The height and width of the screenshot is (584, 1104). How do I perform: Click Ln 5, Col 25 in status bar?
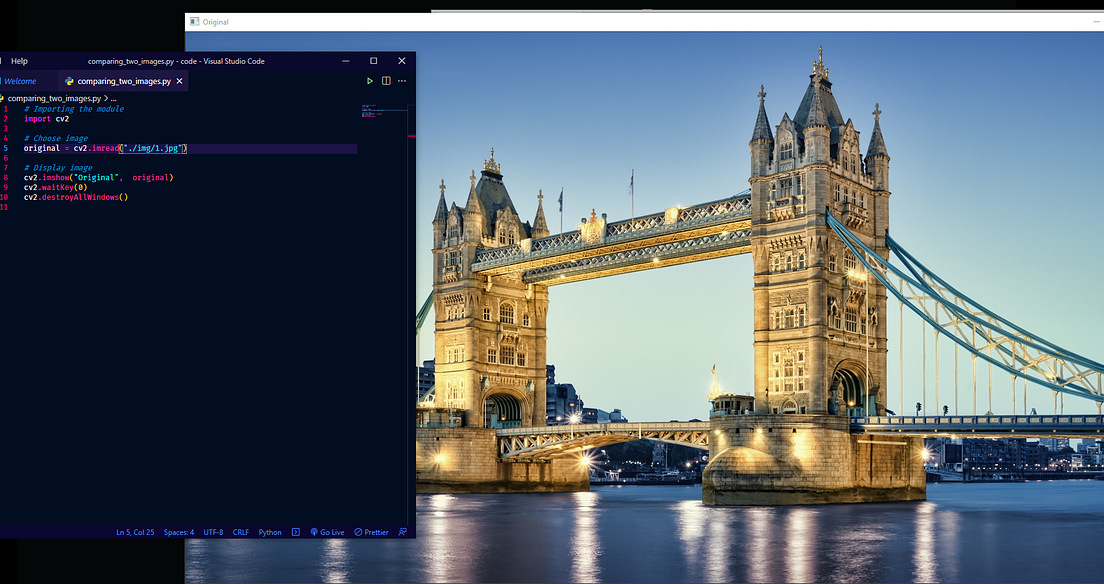[x=135, y=533]
